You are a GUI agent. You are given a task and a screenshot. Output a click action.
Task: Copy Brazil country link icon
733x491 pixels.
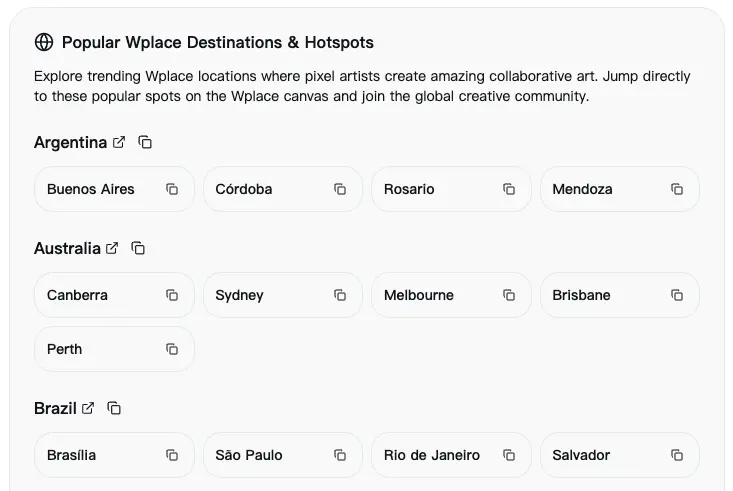tap(114, 408)
